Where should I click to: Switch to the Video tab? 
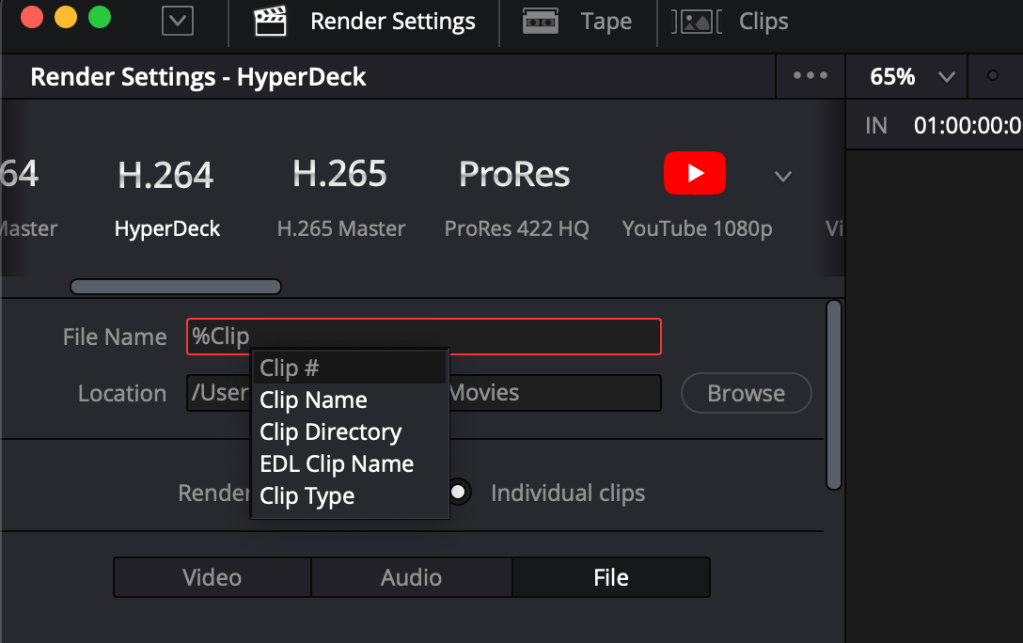point(212,577)
